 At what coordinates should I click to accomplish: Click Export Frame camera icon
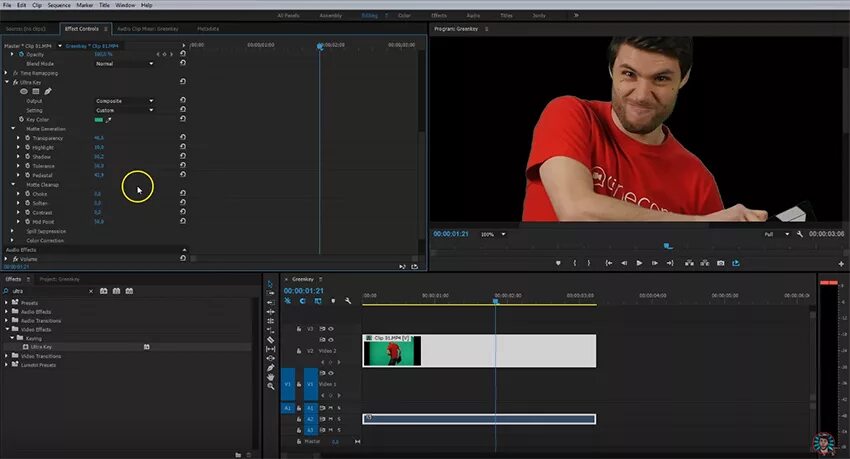tap(720, 263)
